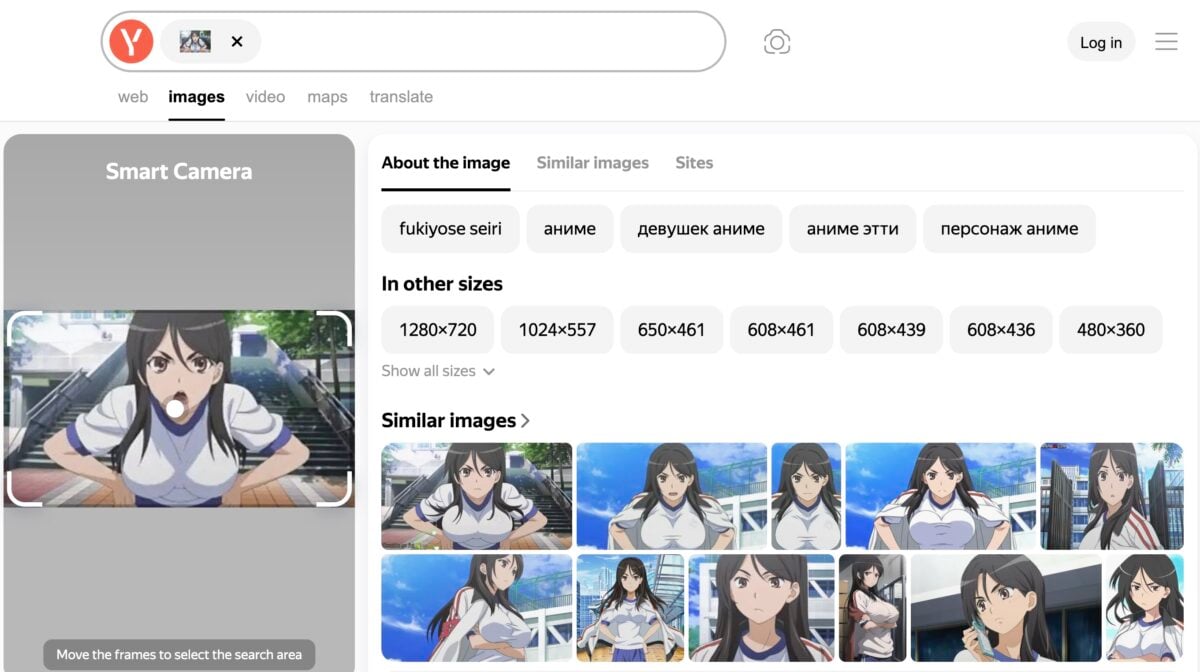This screenshot has height=672, width=1200.
Task: Click the "fukiyose seiri" tag
Action: tap(449, 228)
